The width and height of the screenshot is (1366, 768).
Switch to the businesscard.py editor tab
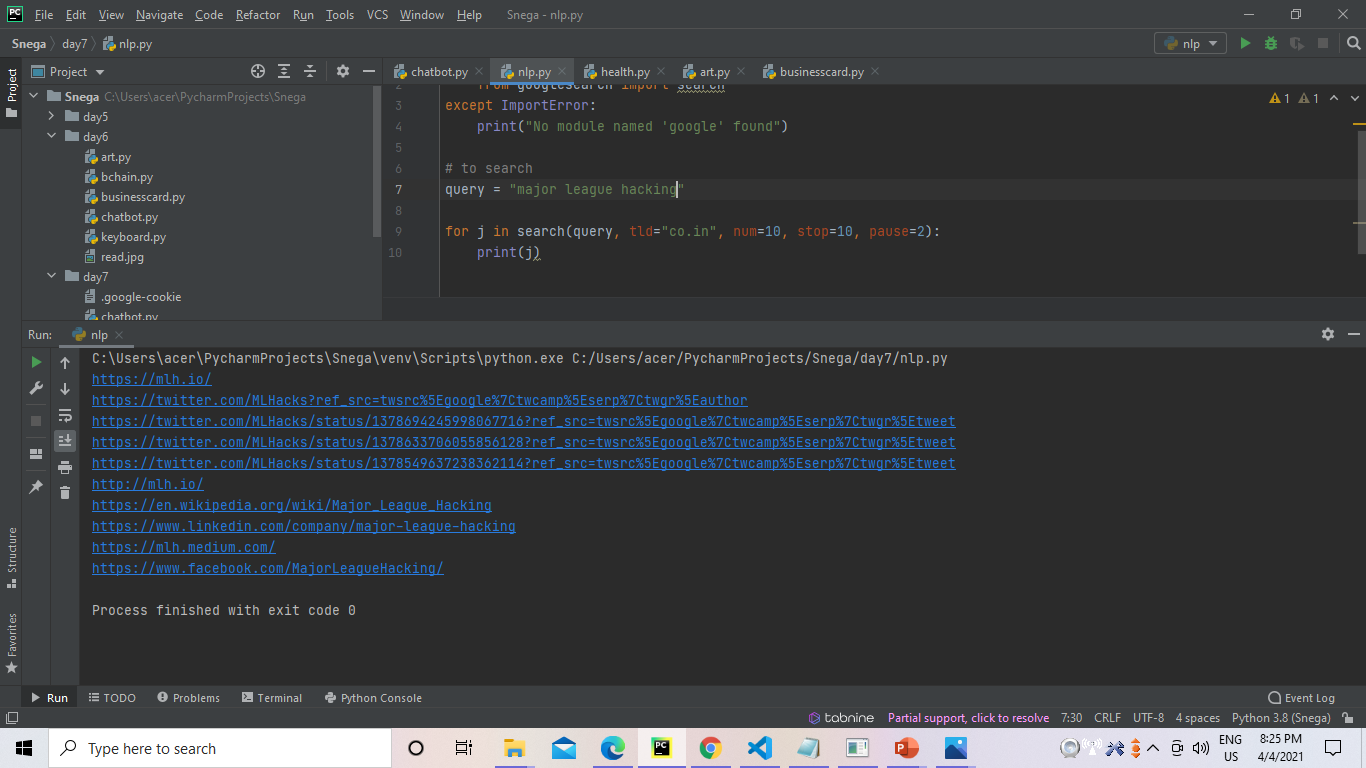click(821, 72)
